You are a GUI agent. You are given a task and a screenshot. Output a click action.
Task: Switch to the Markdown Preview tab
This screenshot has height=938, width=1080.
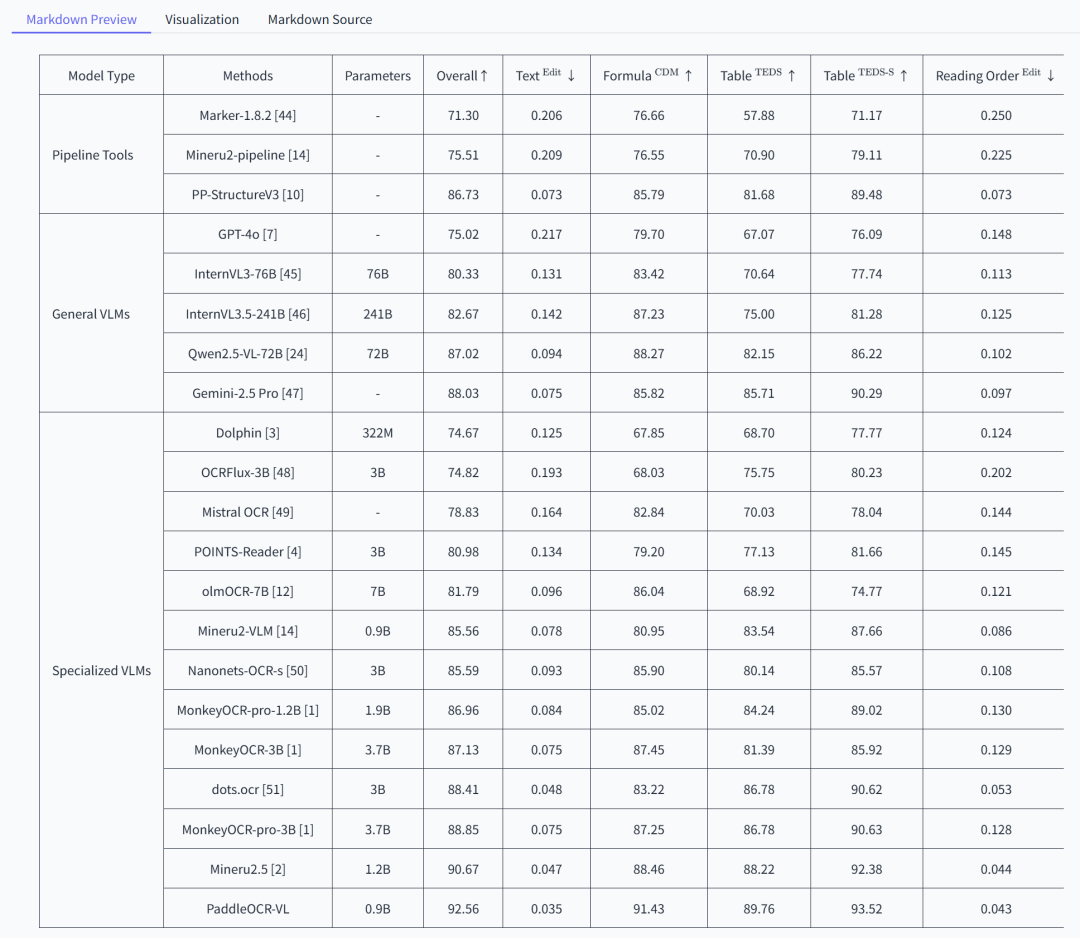pos(81,19)
